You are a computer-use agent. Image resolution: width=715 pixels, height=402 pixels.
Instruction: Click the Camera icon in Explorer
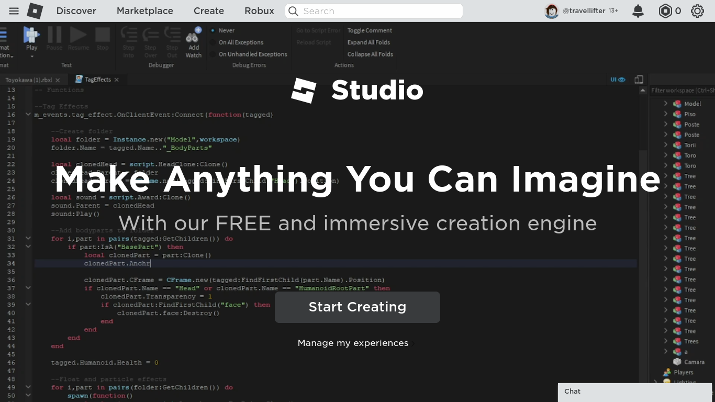677,362
